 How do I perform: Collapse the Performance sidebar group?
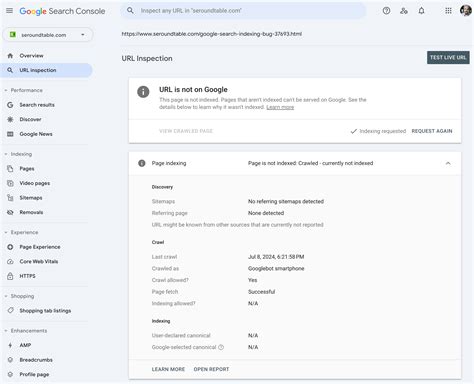point(6,90)
